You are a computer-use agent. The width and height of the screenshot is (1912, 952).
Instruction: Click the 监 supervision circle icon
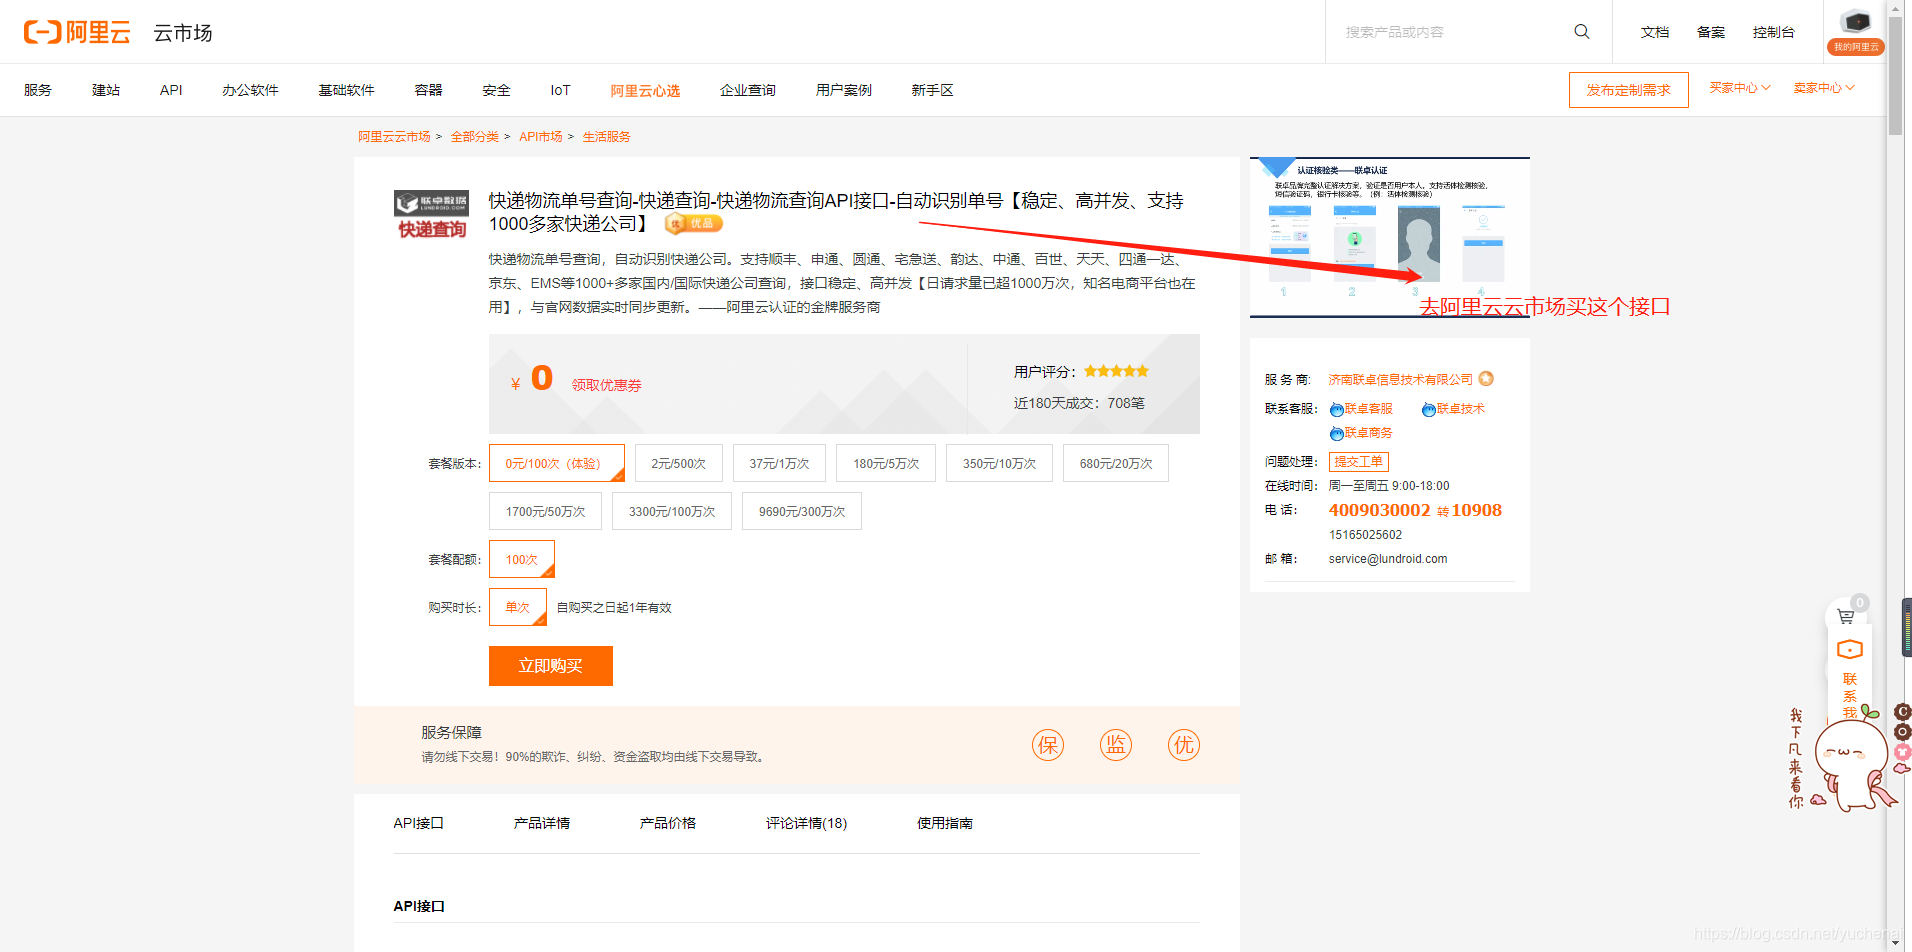1116,745
